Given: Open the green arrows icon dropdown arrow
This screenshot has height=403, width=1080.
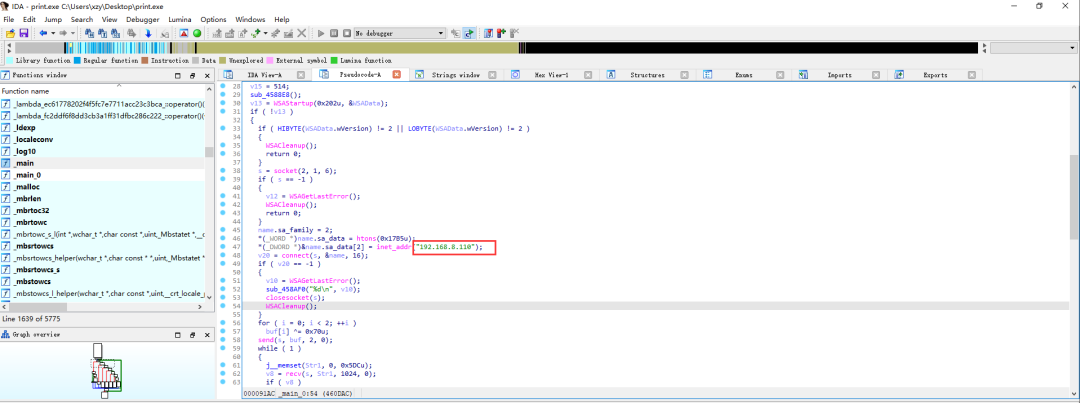Looking at the screenshot, I should pos(265,33).
